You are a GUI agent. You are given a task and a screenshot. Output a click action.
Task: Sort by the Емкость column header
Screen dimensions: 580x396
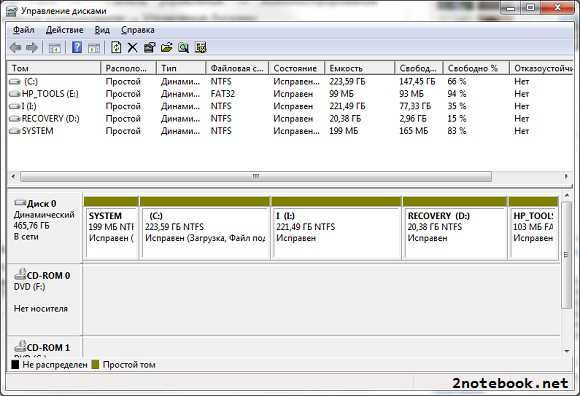point(359,68)
